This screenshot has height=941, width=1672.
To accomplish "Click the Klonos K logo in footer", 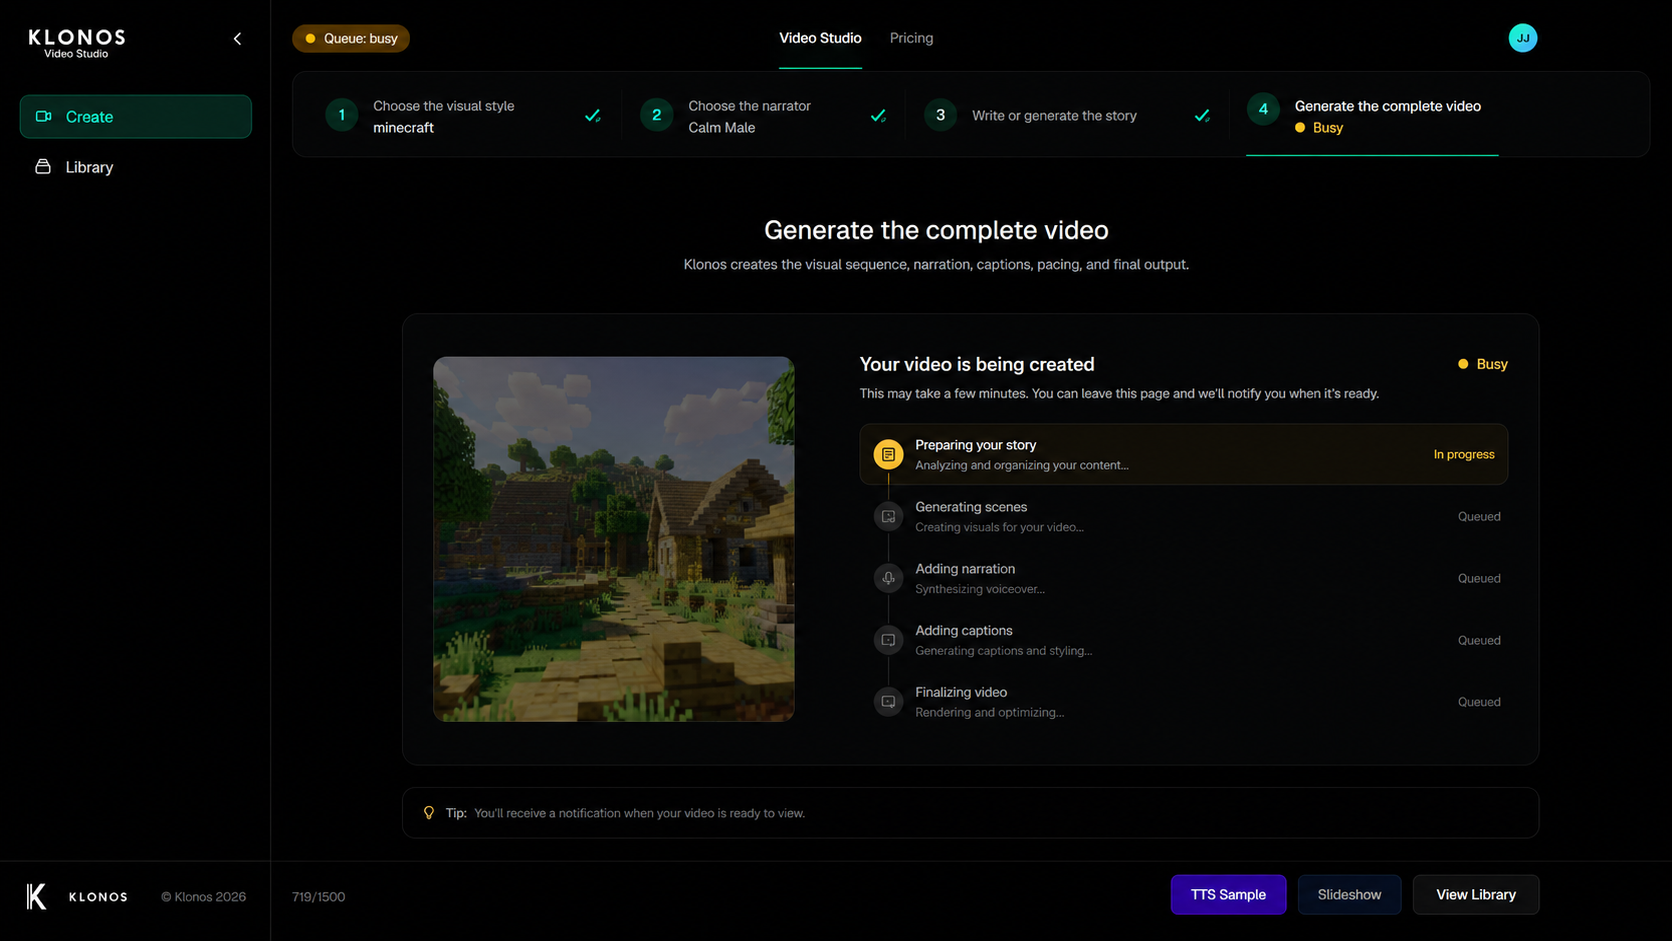I will pyautogui.click(x=37, y=896).
